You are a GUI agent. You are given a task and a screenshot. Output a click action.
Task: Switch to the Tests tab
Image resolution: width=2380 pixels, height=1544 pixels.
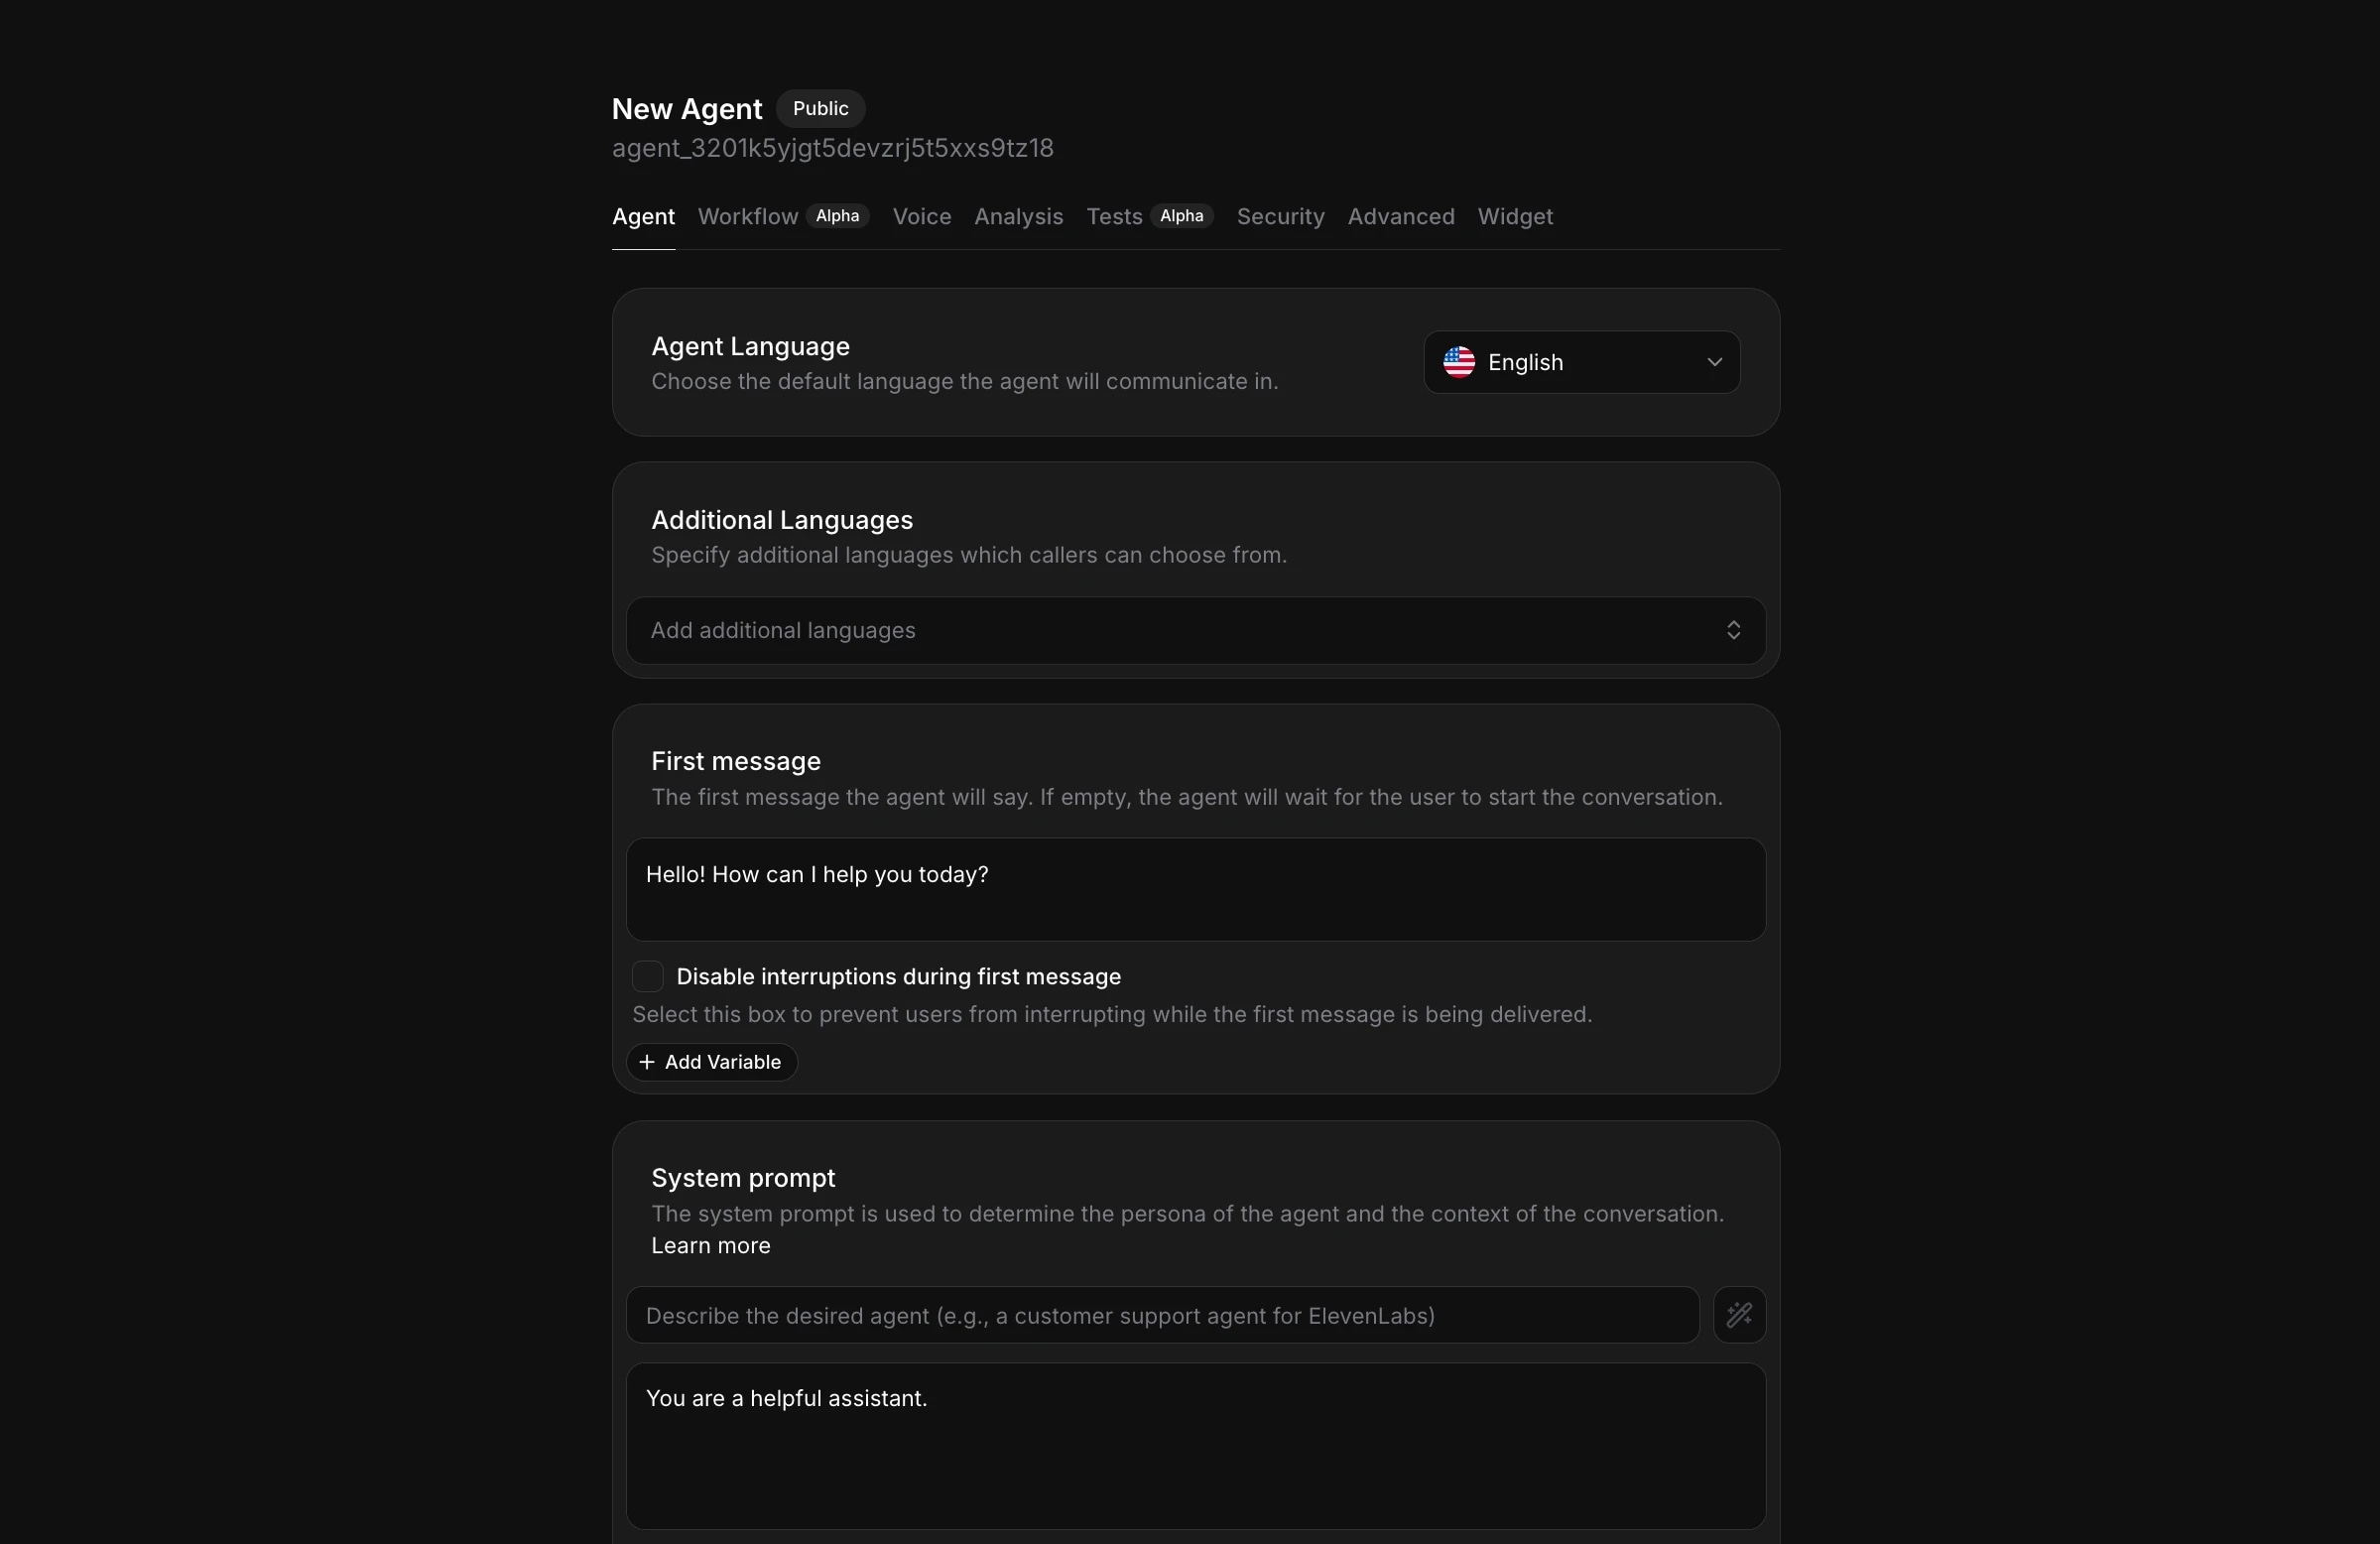click(1113, 216)
